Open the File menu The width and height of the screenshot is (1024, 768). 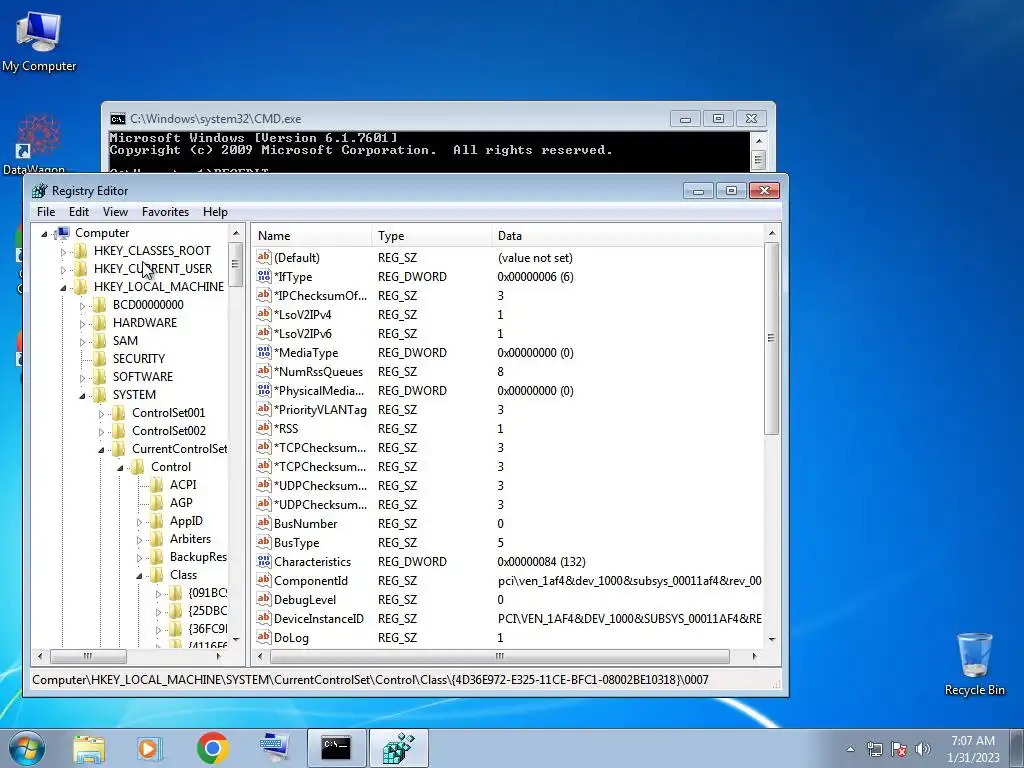[46, 212]
